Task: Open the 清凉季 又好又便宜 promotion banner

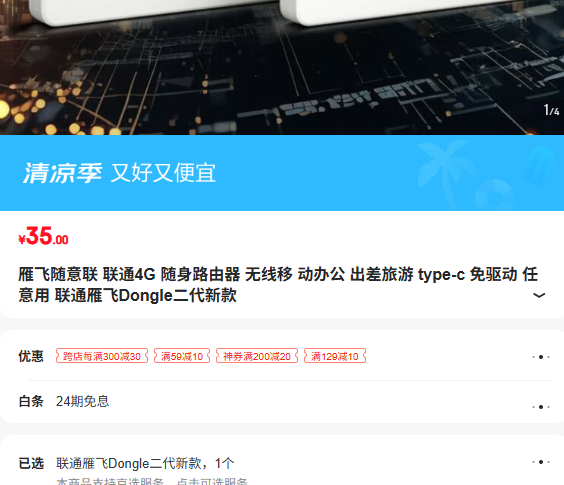Action: [282, 173]
